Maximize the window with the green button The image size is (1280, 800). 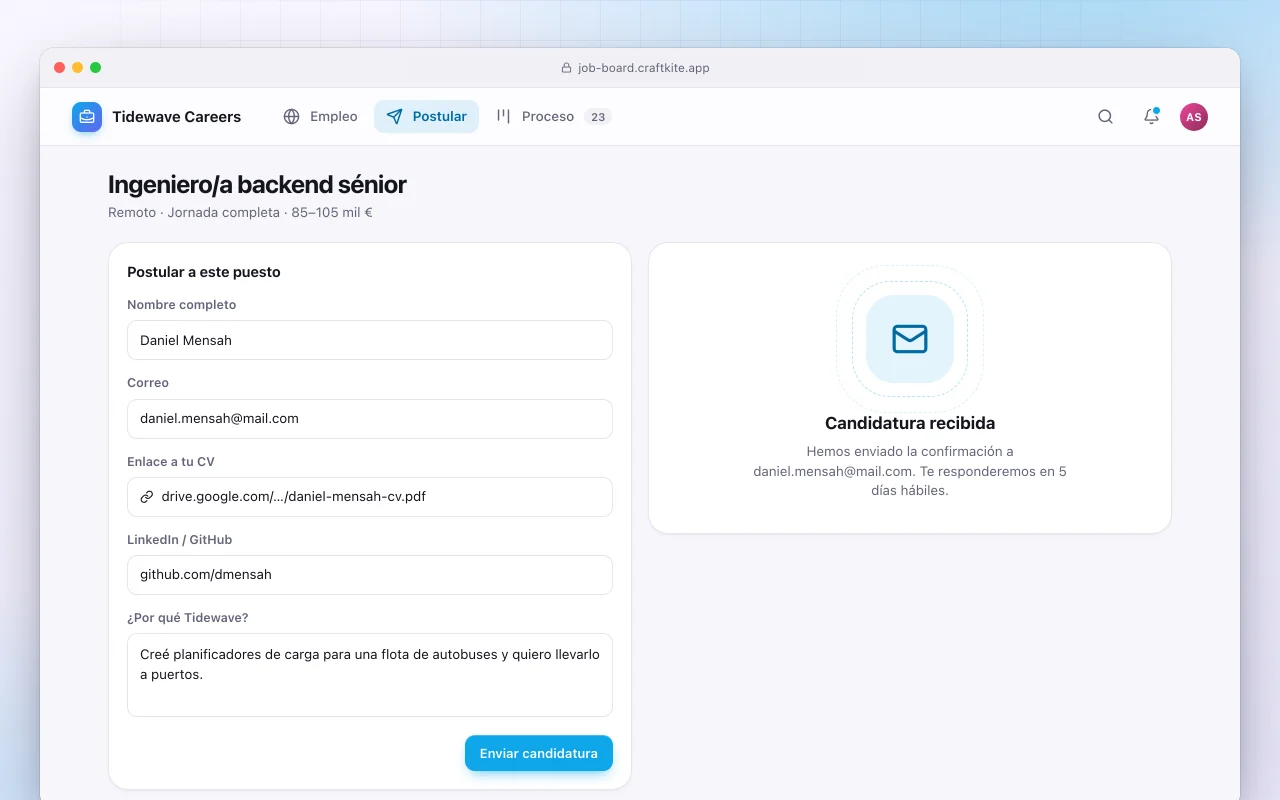pos(96,68)
